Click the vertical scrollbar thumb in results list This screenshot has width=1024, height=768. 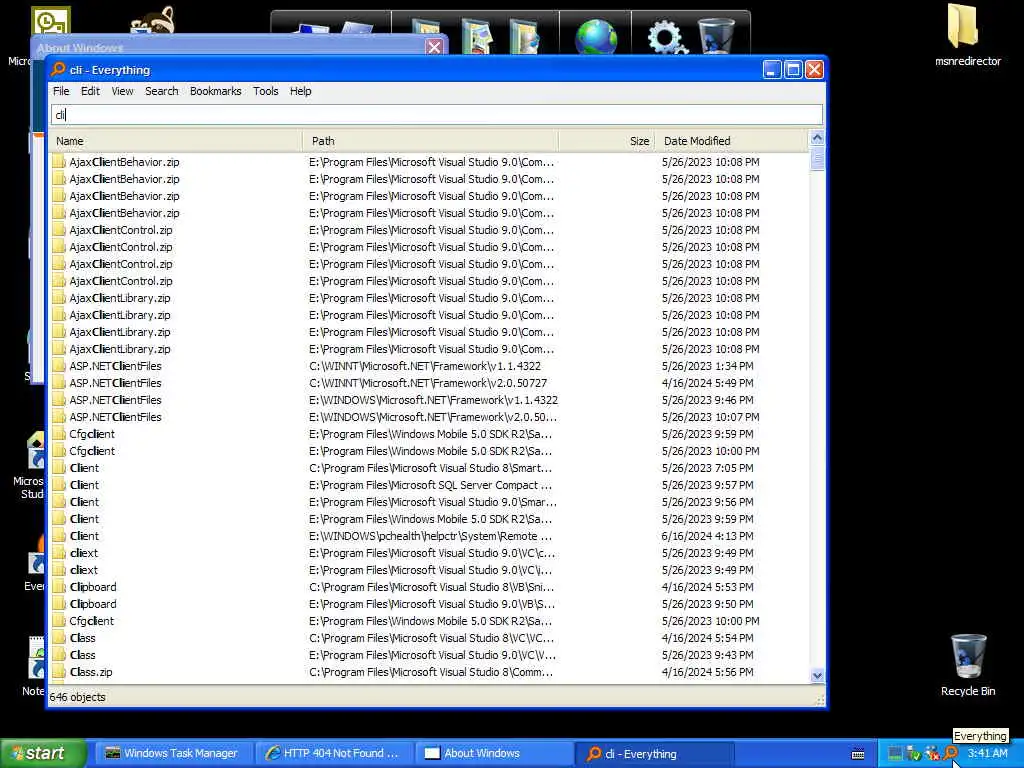(817, 158)
